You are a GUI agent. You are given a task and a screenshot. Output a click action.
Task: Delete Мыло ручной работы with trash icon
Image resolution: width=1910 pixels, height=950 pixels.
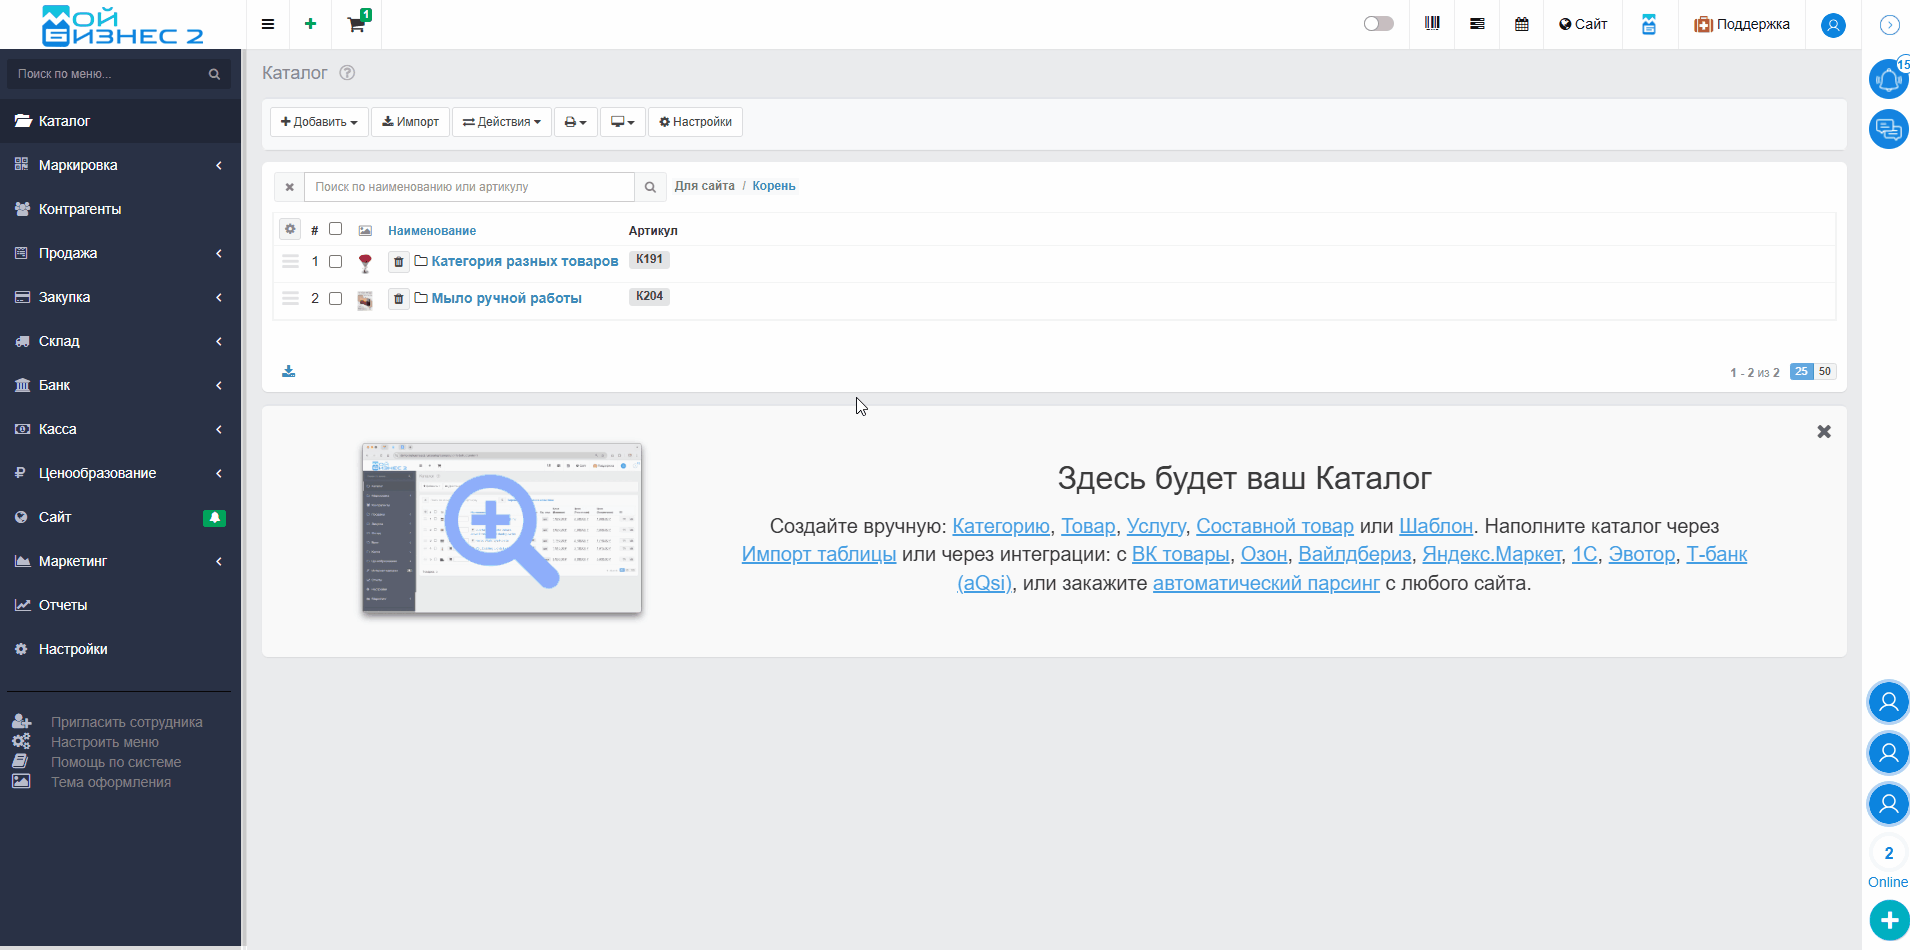(398, 298)
